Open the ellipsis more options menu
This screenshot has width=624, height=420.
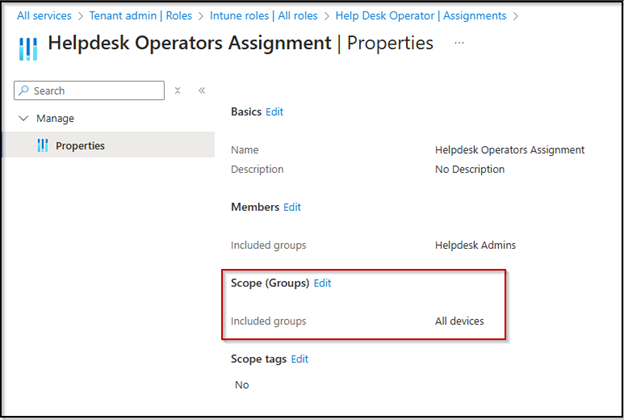point(459,43)
